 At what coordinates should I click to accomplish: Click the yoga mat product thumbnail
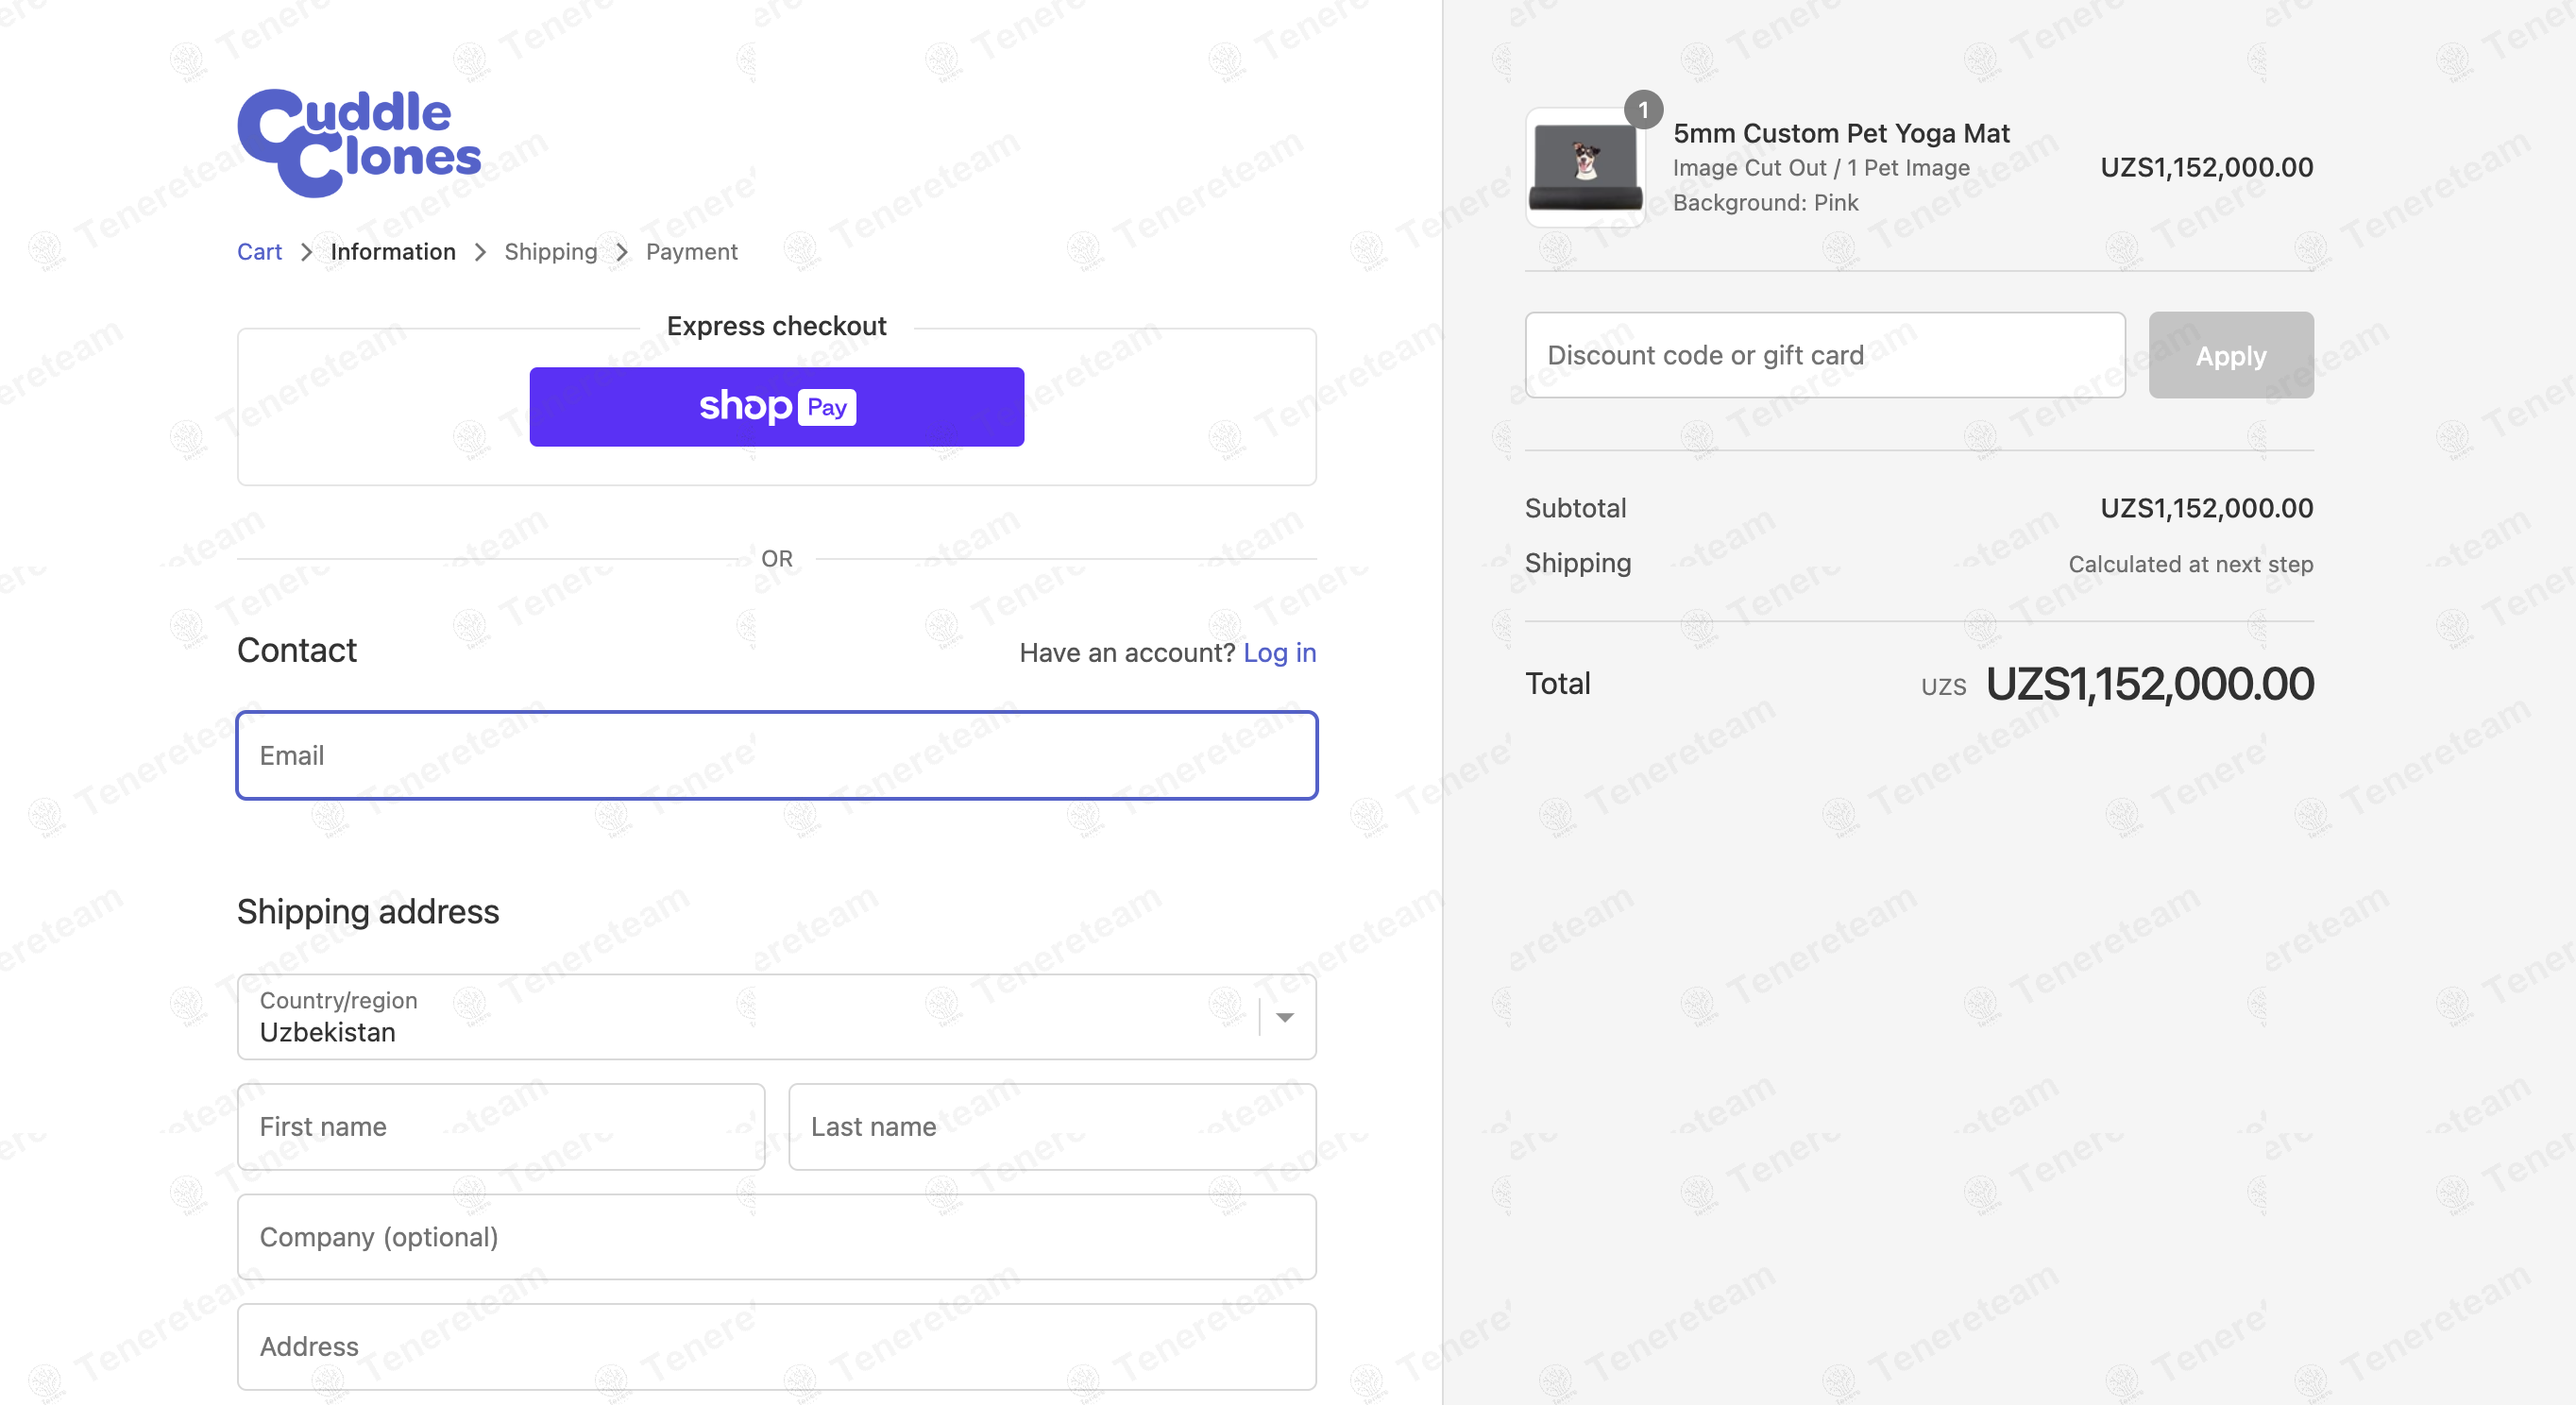pos(1584,168)
